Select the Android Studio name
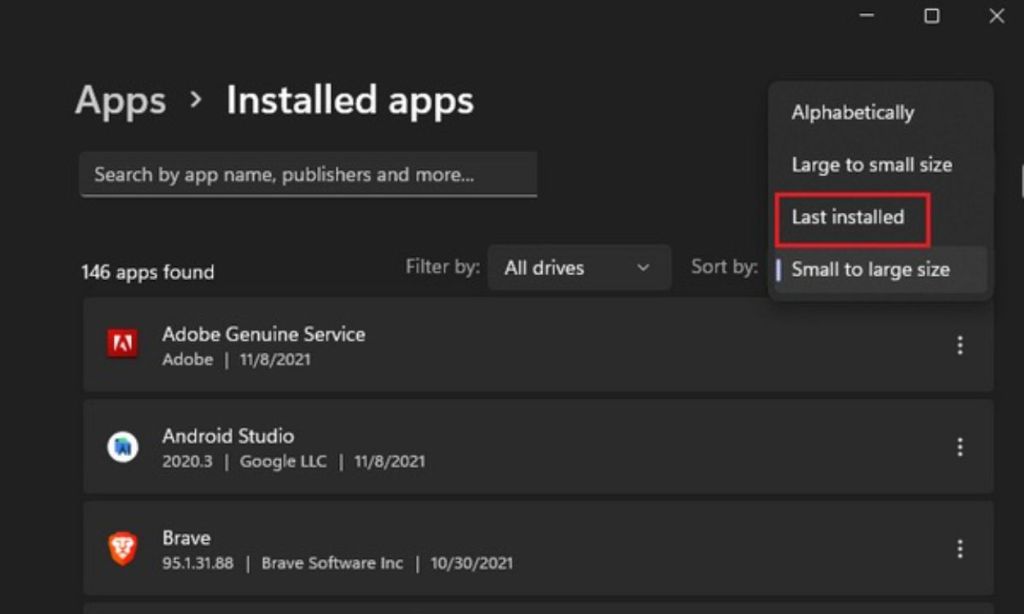The height and width of the screenshot is (614, 1024). [x=228, y=436]
